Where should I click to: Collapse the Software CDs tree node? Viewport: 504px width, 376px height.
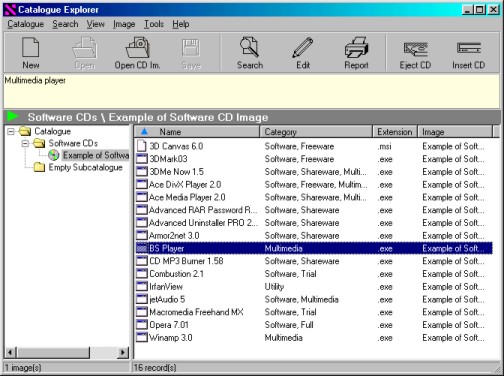coord(25,143)
